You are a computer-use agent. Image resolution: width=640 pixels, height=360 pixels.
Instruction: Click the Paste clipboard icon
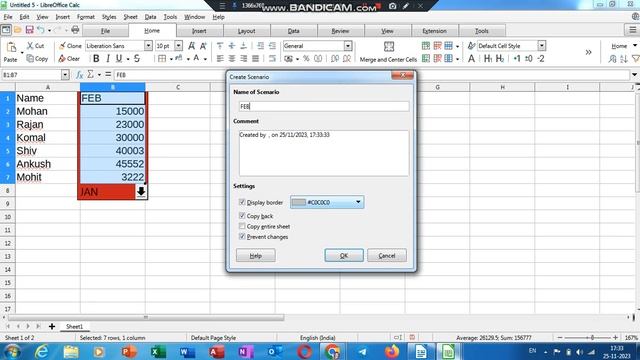[x=11, y=47]
